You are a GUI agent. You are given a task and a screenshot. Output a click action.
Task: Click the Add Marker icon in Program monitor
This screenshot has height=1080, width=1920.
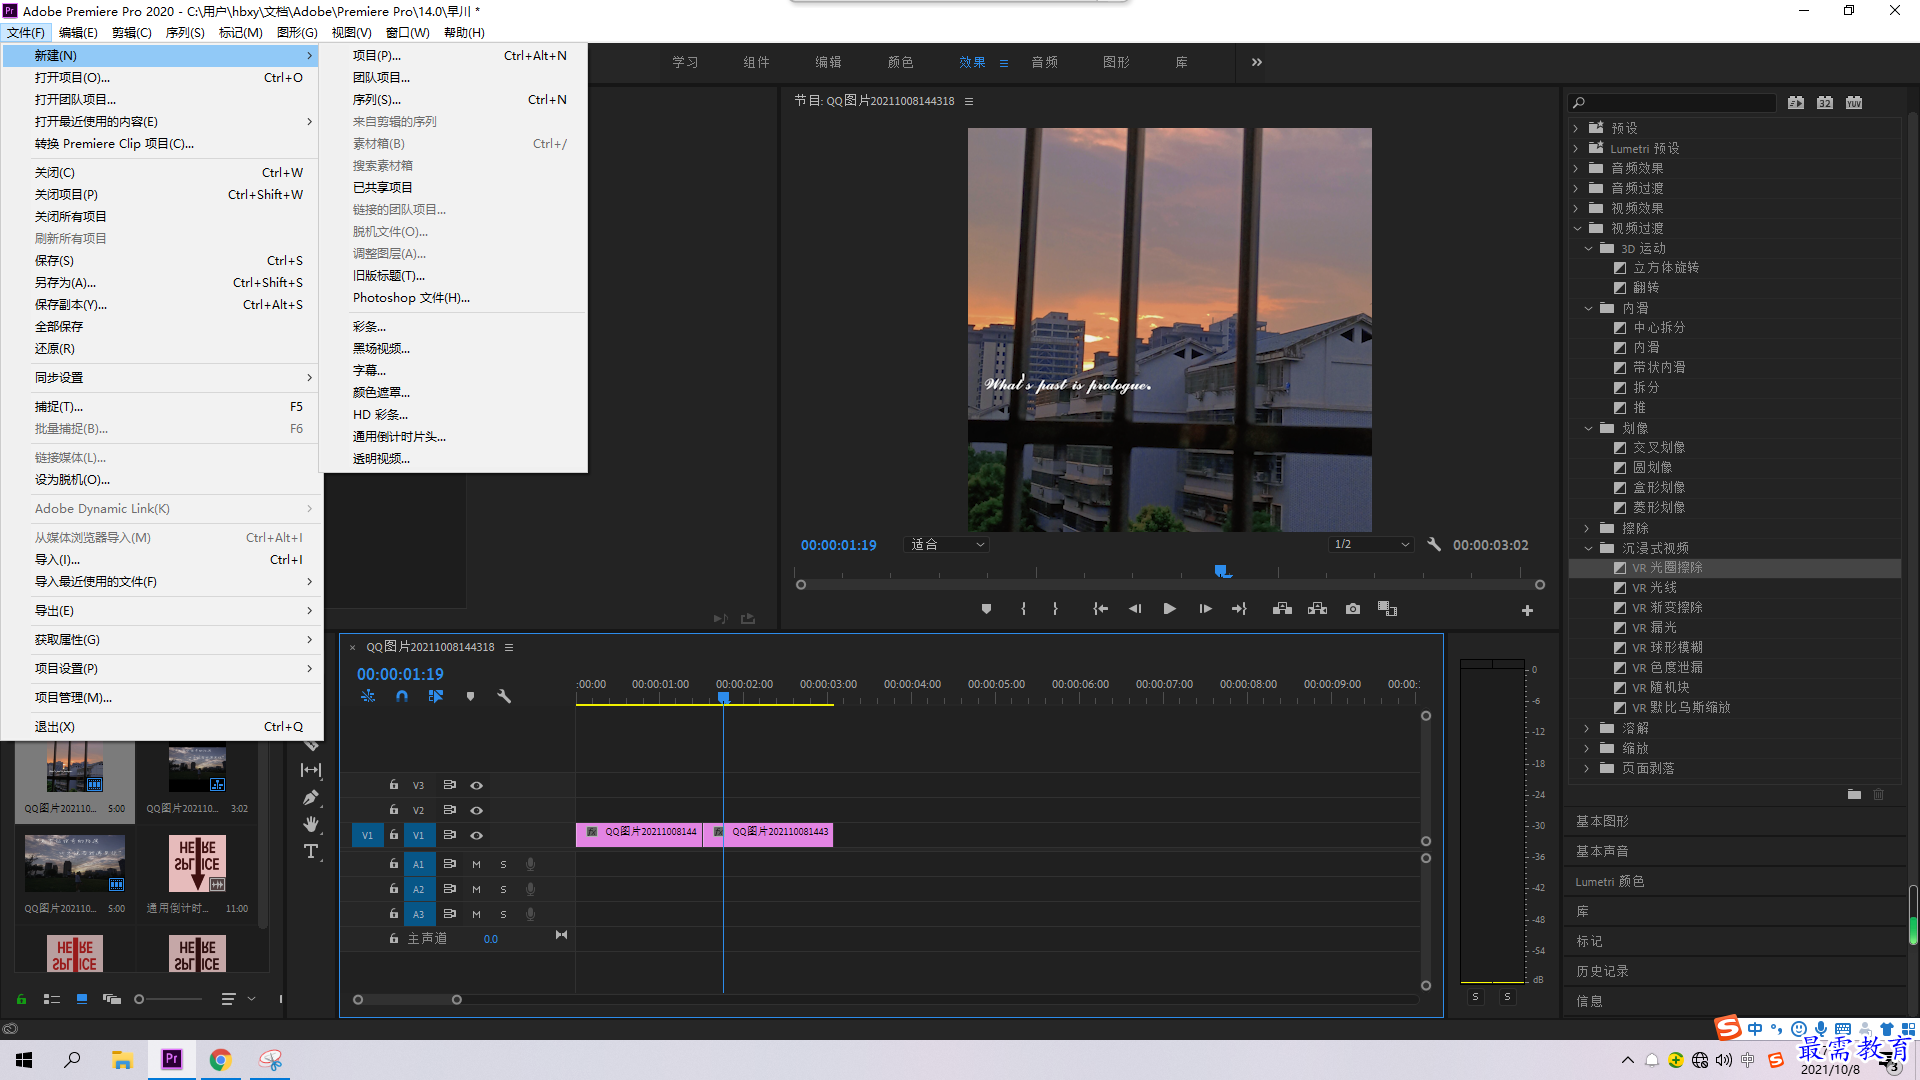coord(986,609)
